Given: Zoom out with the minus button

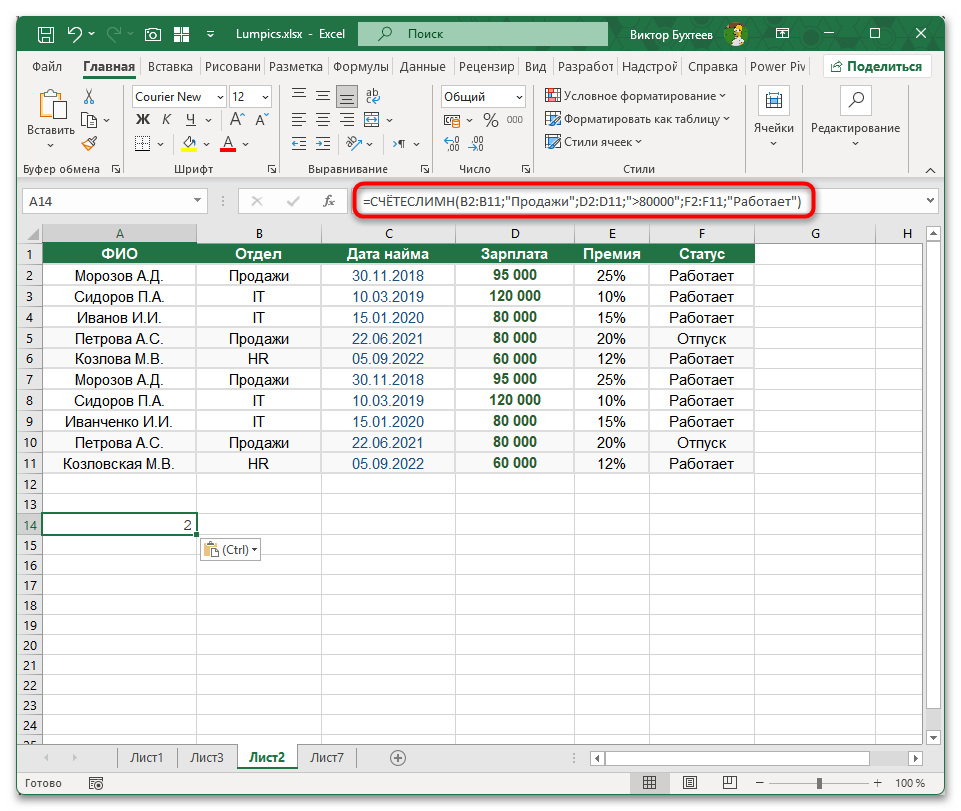Looking at the screenshot, I should [759, 783].
